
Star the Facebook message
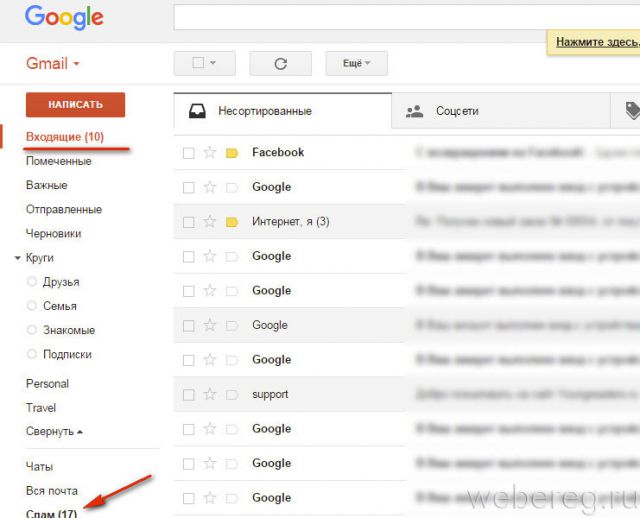210,153
